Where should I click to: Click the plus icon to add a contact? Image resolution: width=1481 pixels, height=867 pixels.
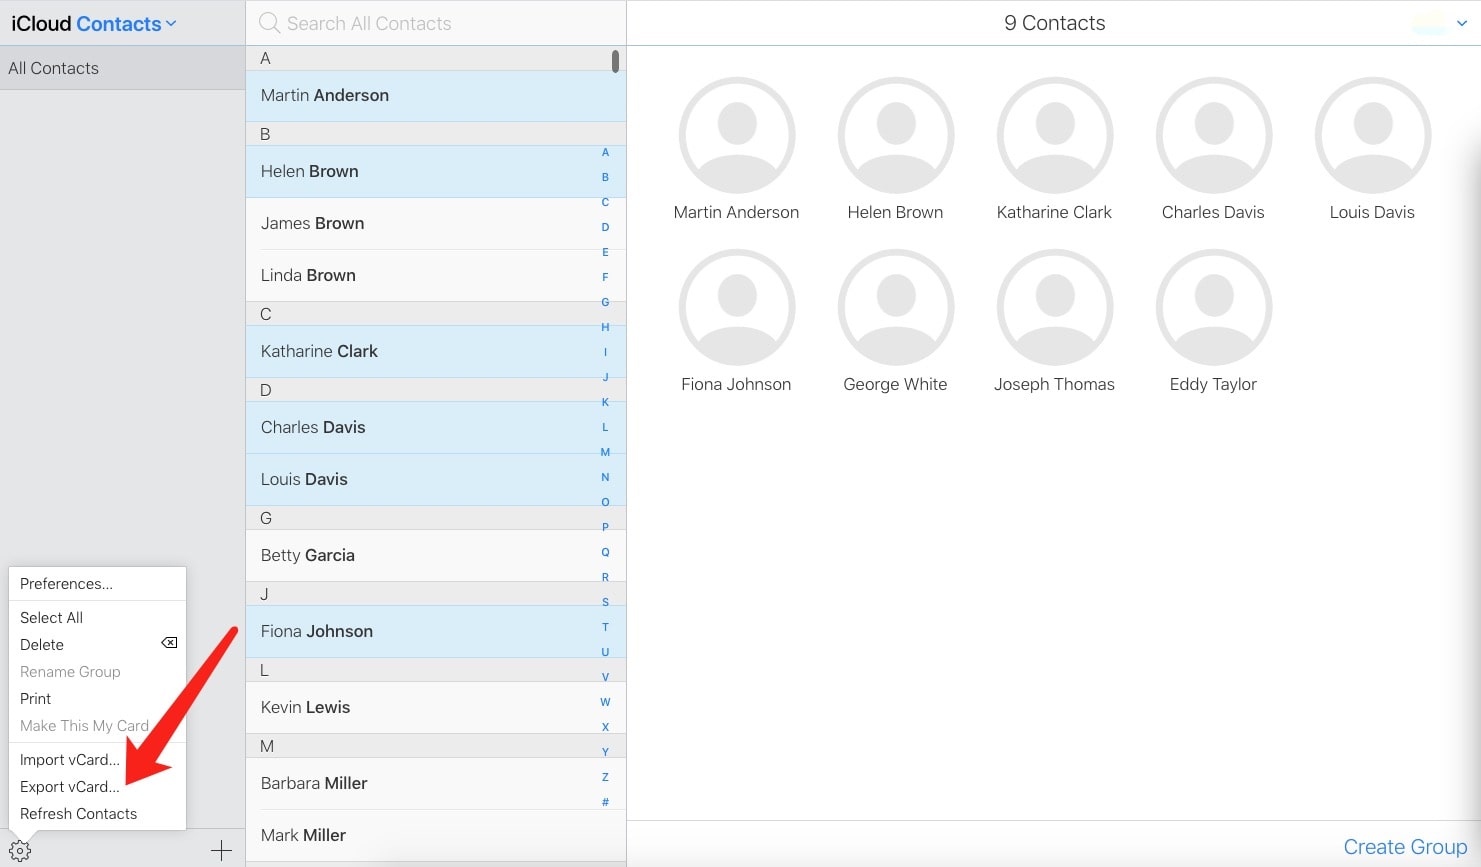[219, 849]
